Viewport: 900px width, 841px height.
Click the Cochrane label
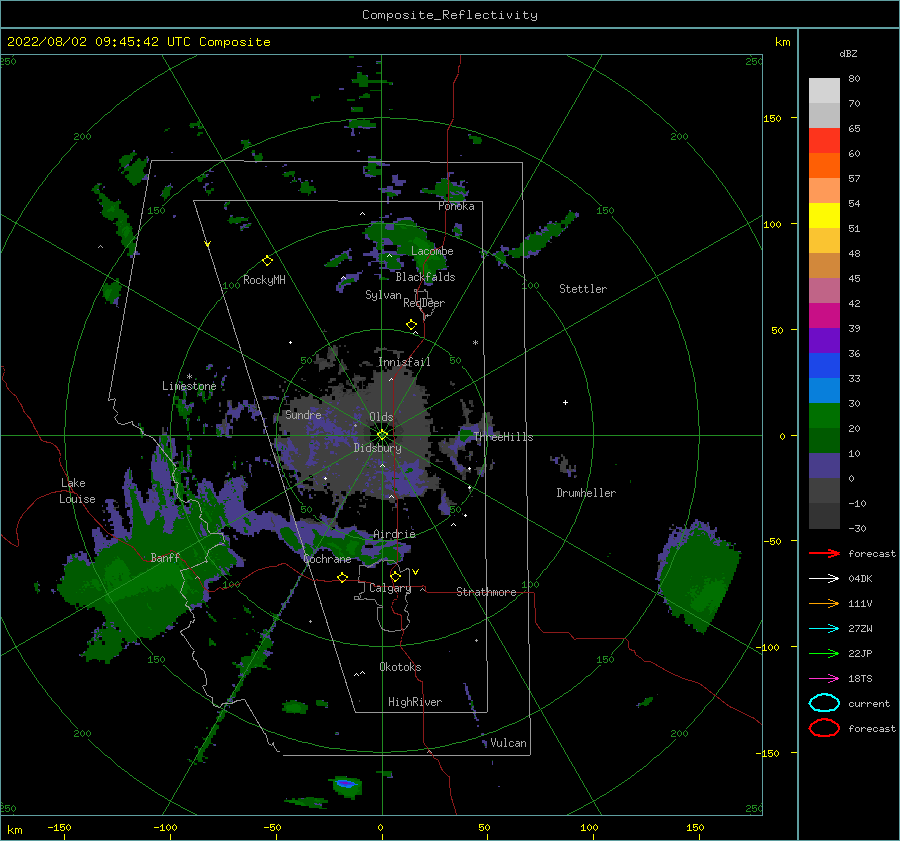pyautogui.click(x=327, y=559)
